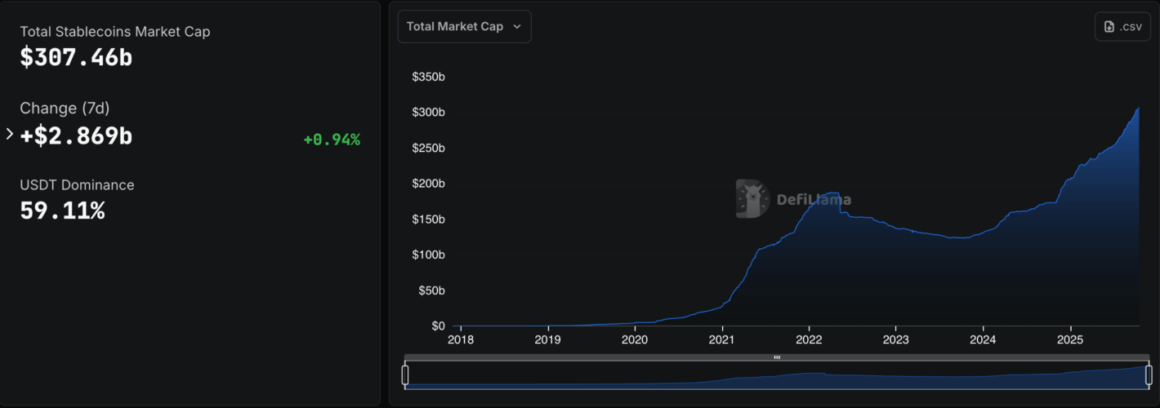The image size is (1160, 408).
Task: Click the Total Stablecoins Market Cap label
Action: point(115,32)
